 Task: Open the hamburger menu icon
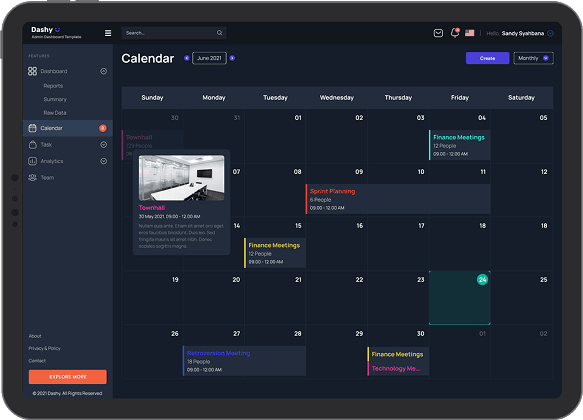point(108,33)
